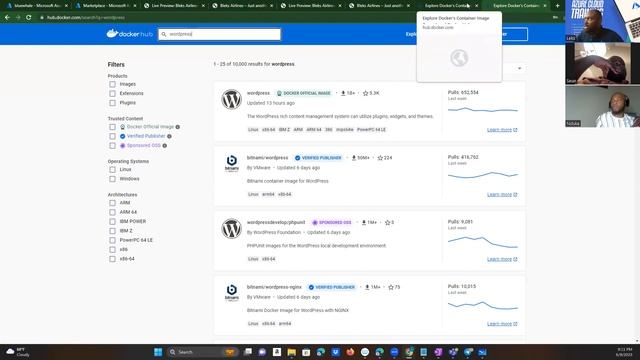The image size is (640, 360).
Task: Click the DOCKER OFFICIAL IMAGE badge on wordpress
Action: click(x=304, y=93)
